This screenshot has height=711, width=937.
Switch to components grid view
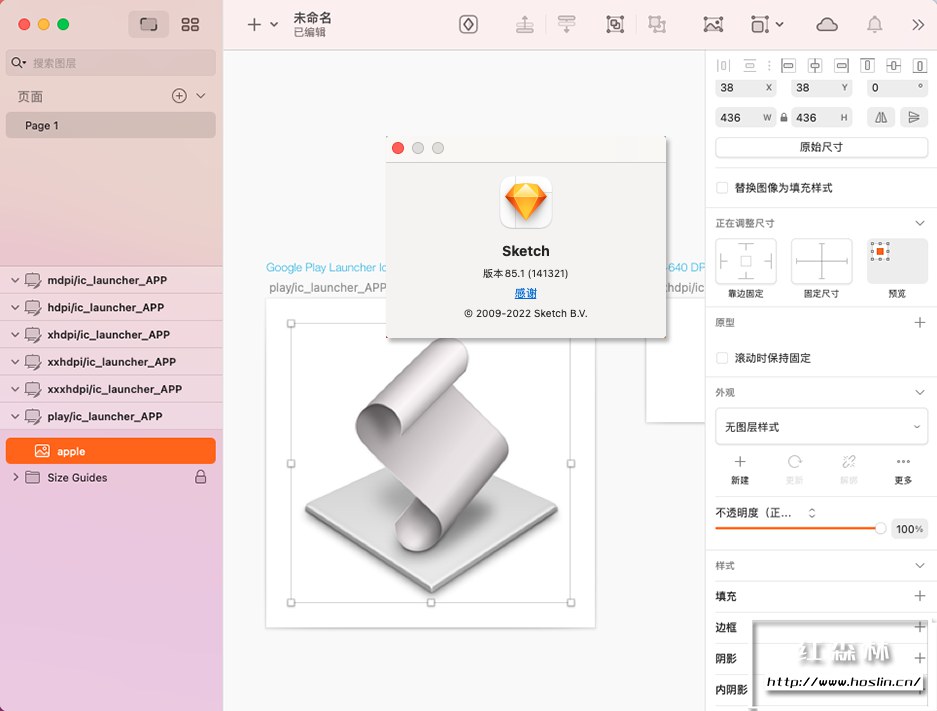click(x=190, y=24)
